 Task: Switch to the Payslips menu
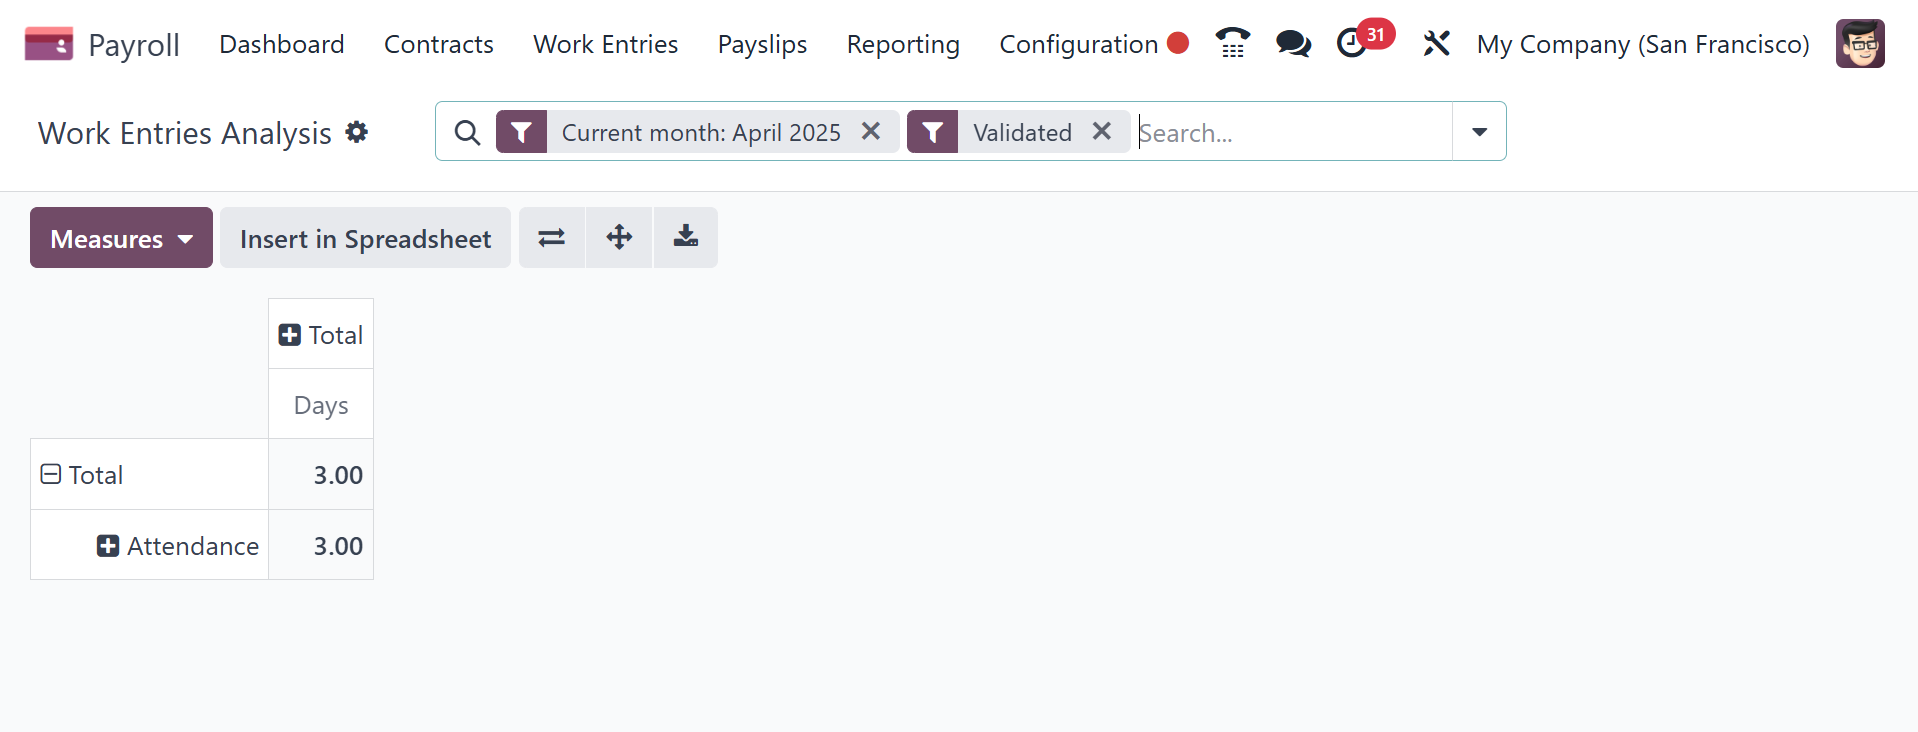(x=761, y=44)
